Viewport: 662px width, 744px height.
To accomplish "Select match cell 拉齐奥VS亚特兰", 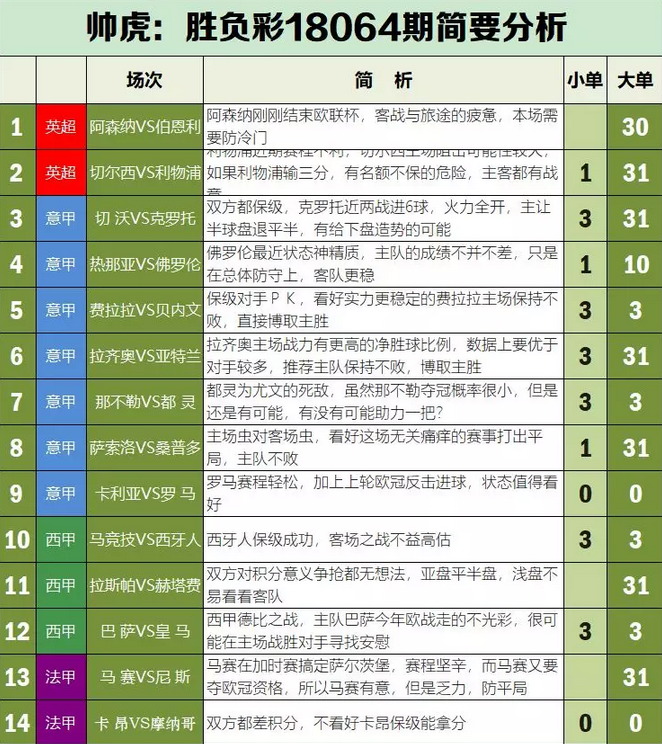I will (x=145, y=356).
